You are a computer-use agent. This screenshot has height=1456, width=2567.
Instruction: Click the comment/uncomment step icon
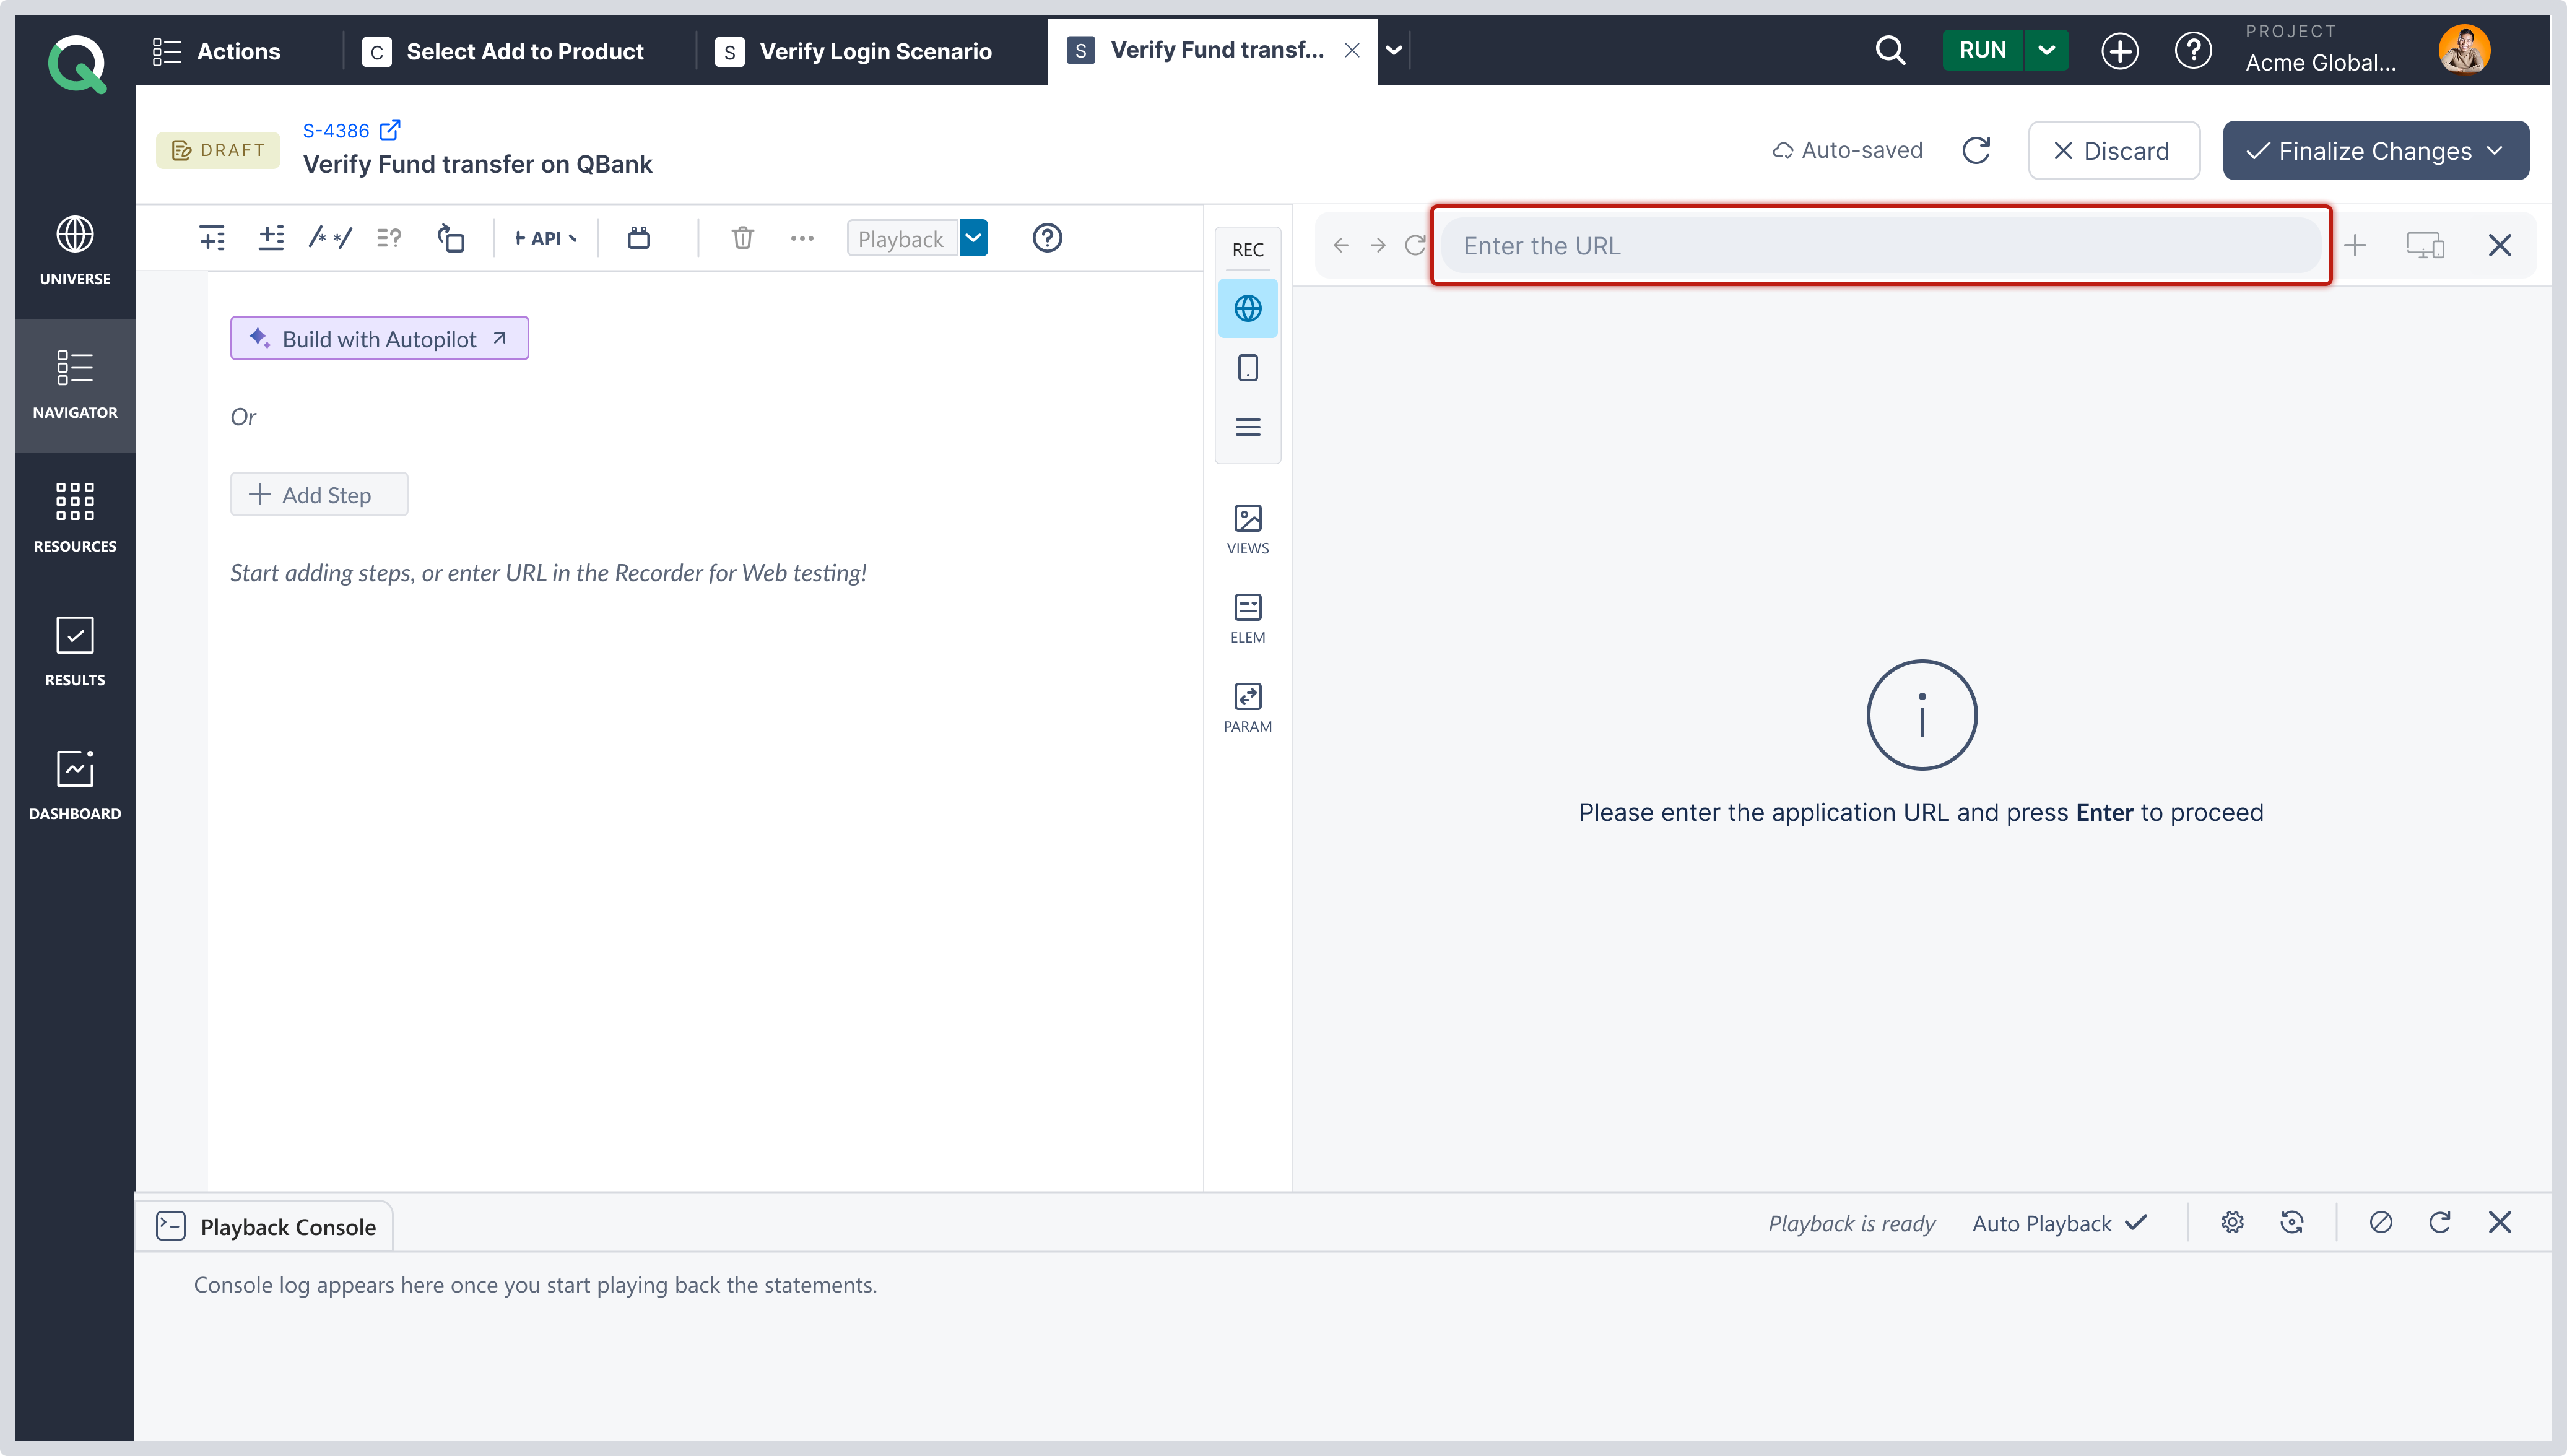pos(330,238)
